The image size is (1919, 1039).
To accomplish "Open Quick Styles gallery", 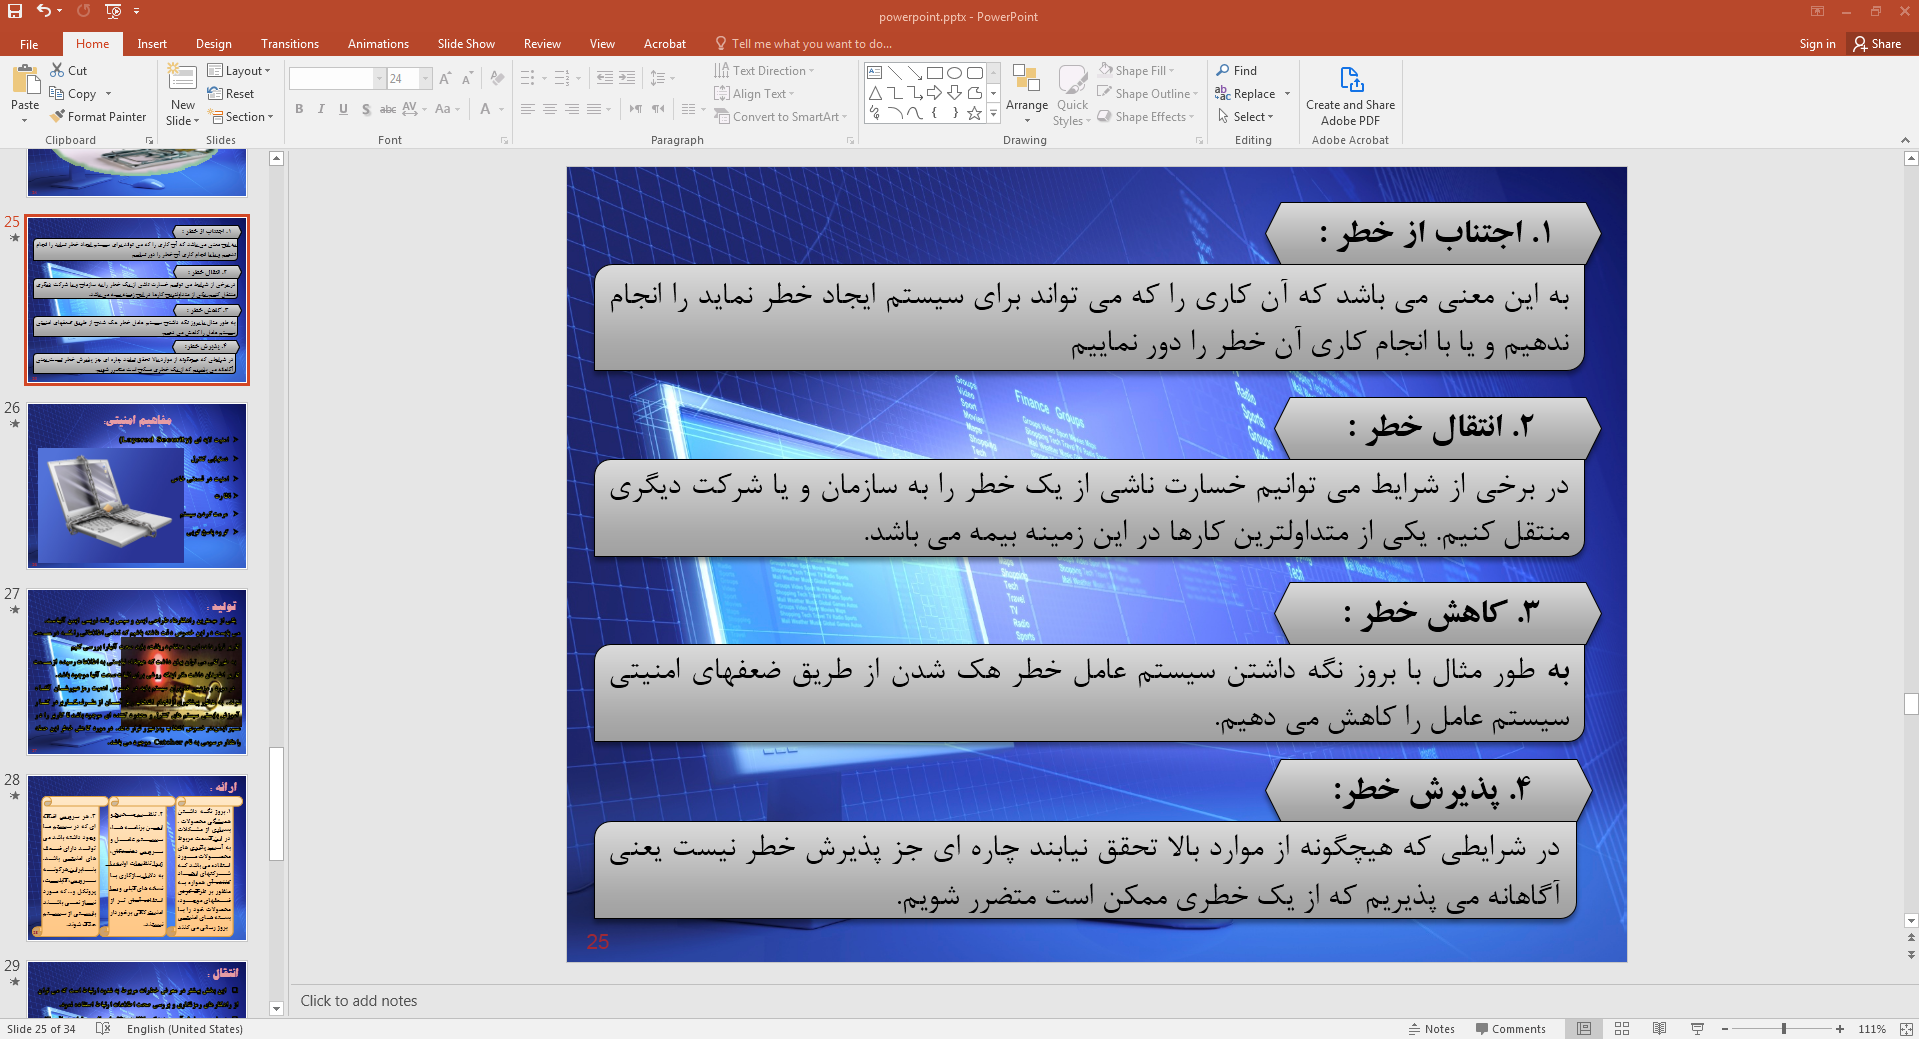I will [x=1072, y=95].
